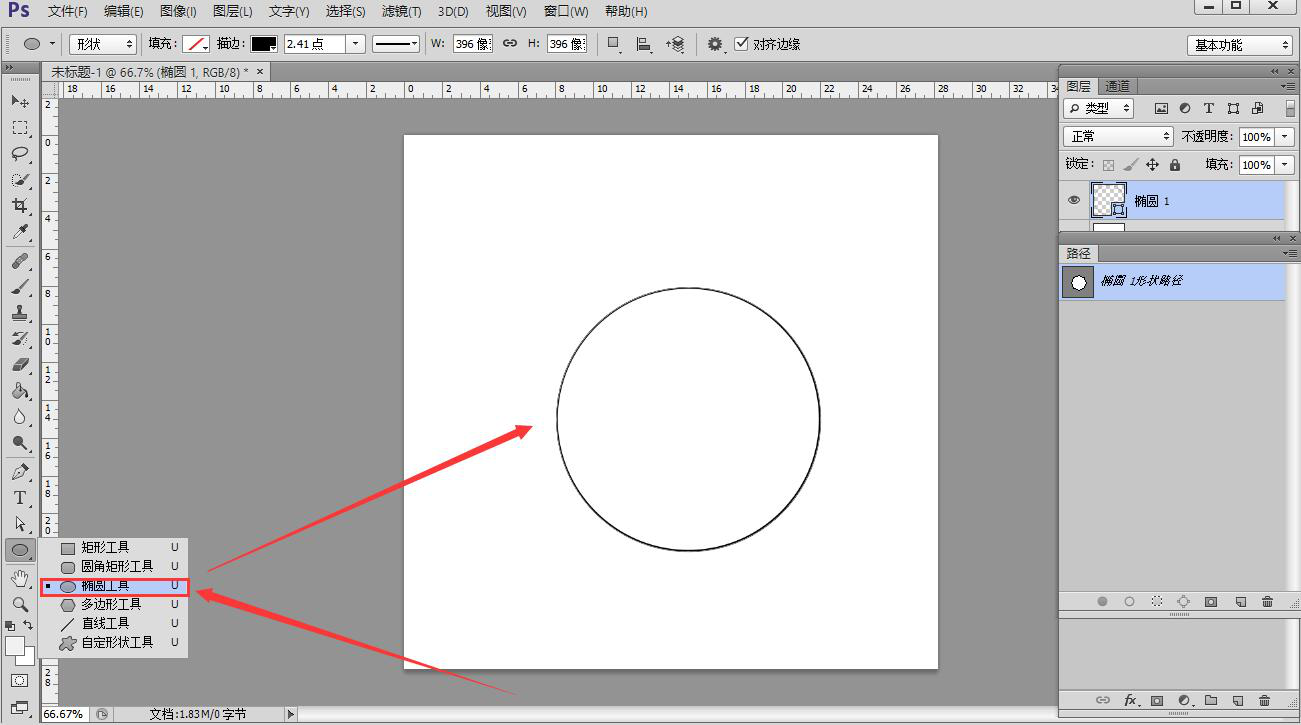Switch to the 通道 tab
1301x725 pixels.
coord(1117,87)
